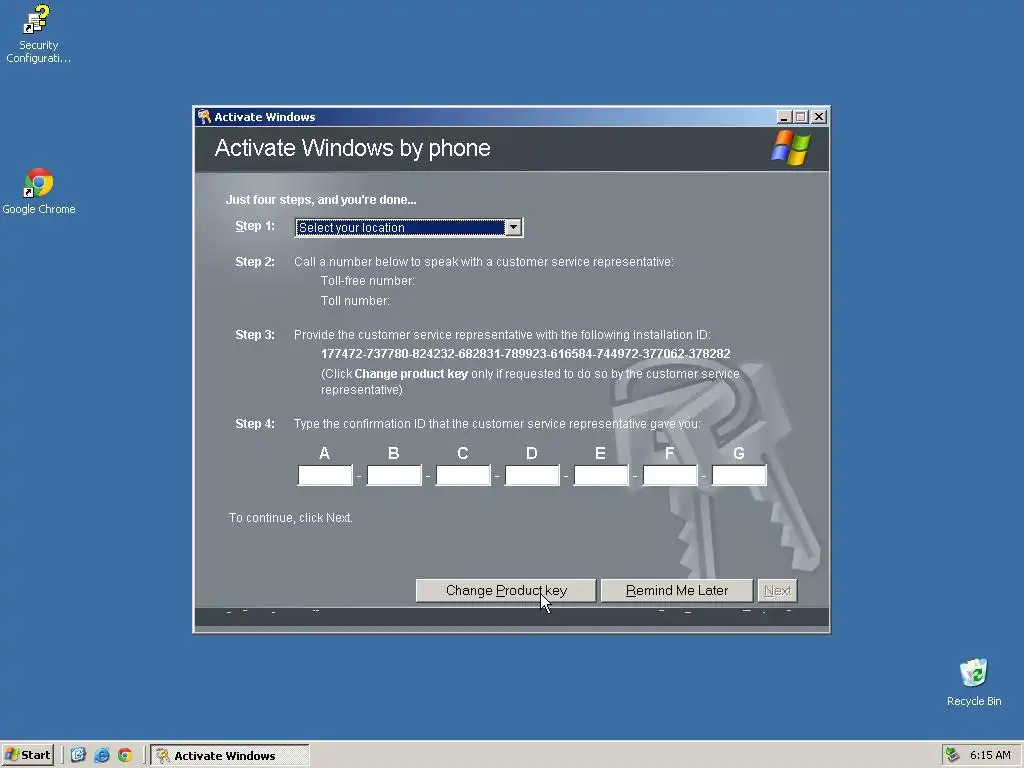Click the location dropdown arrow button
The height and width of the screenshot is (768, 1024).
513,227
